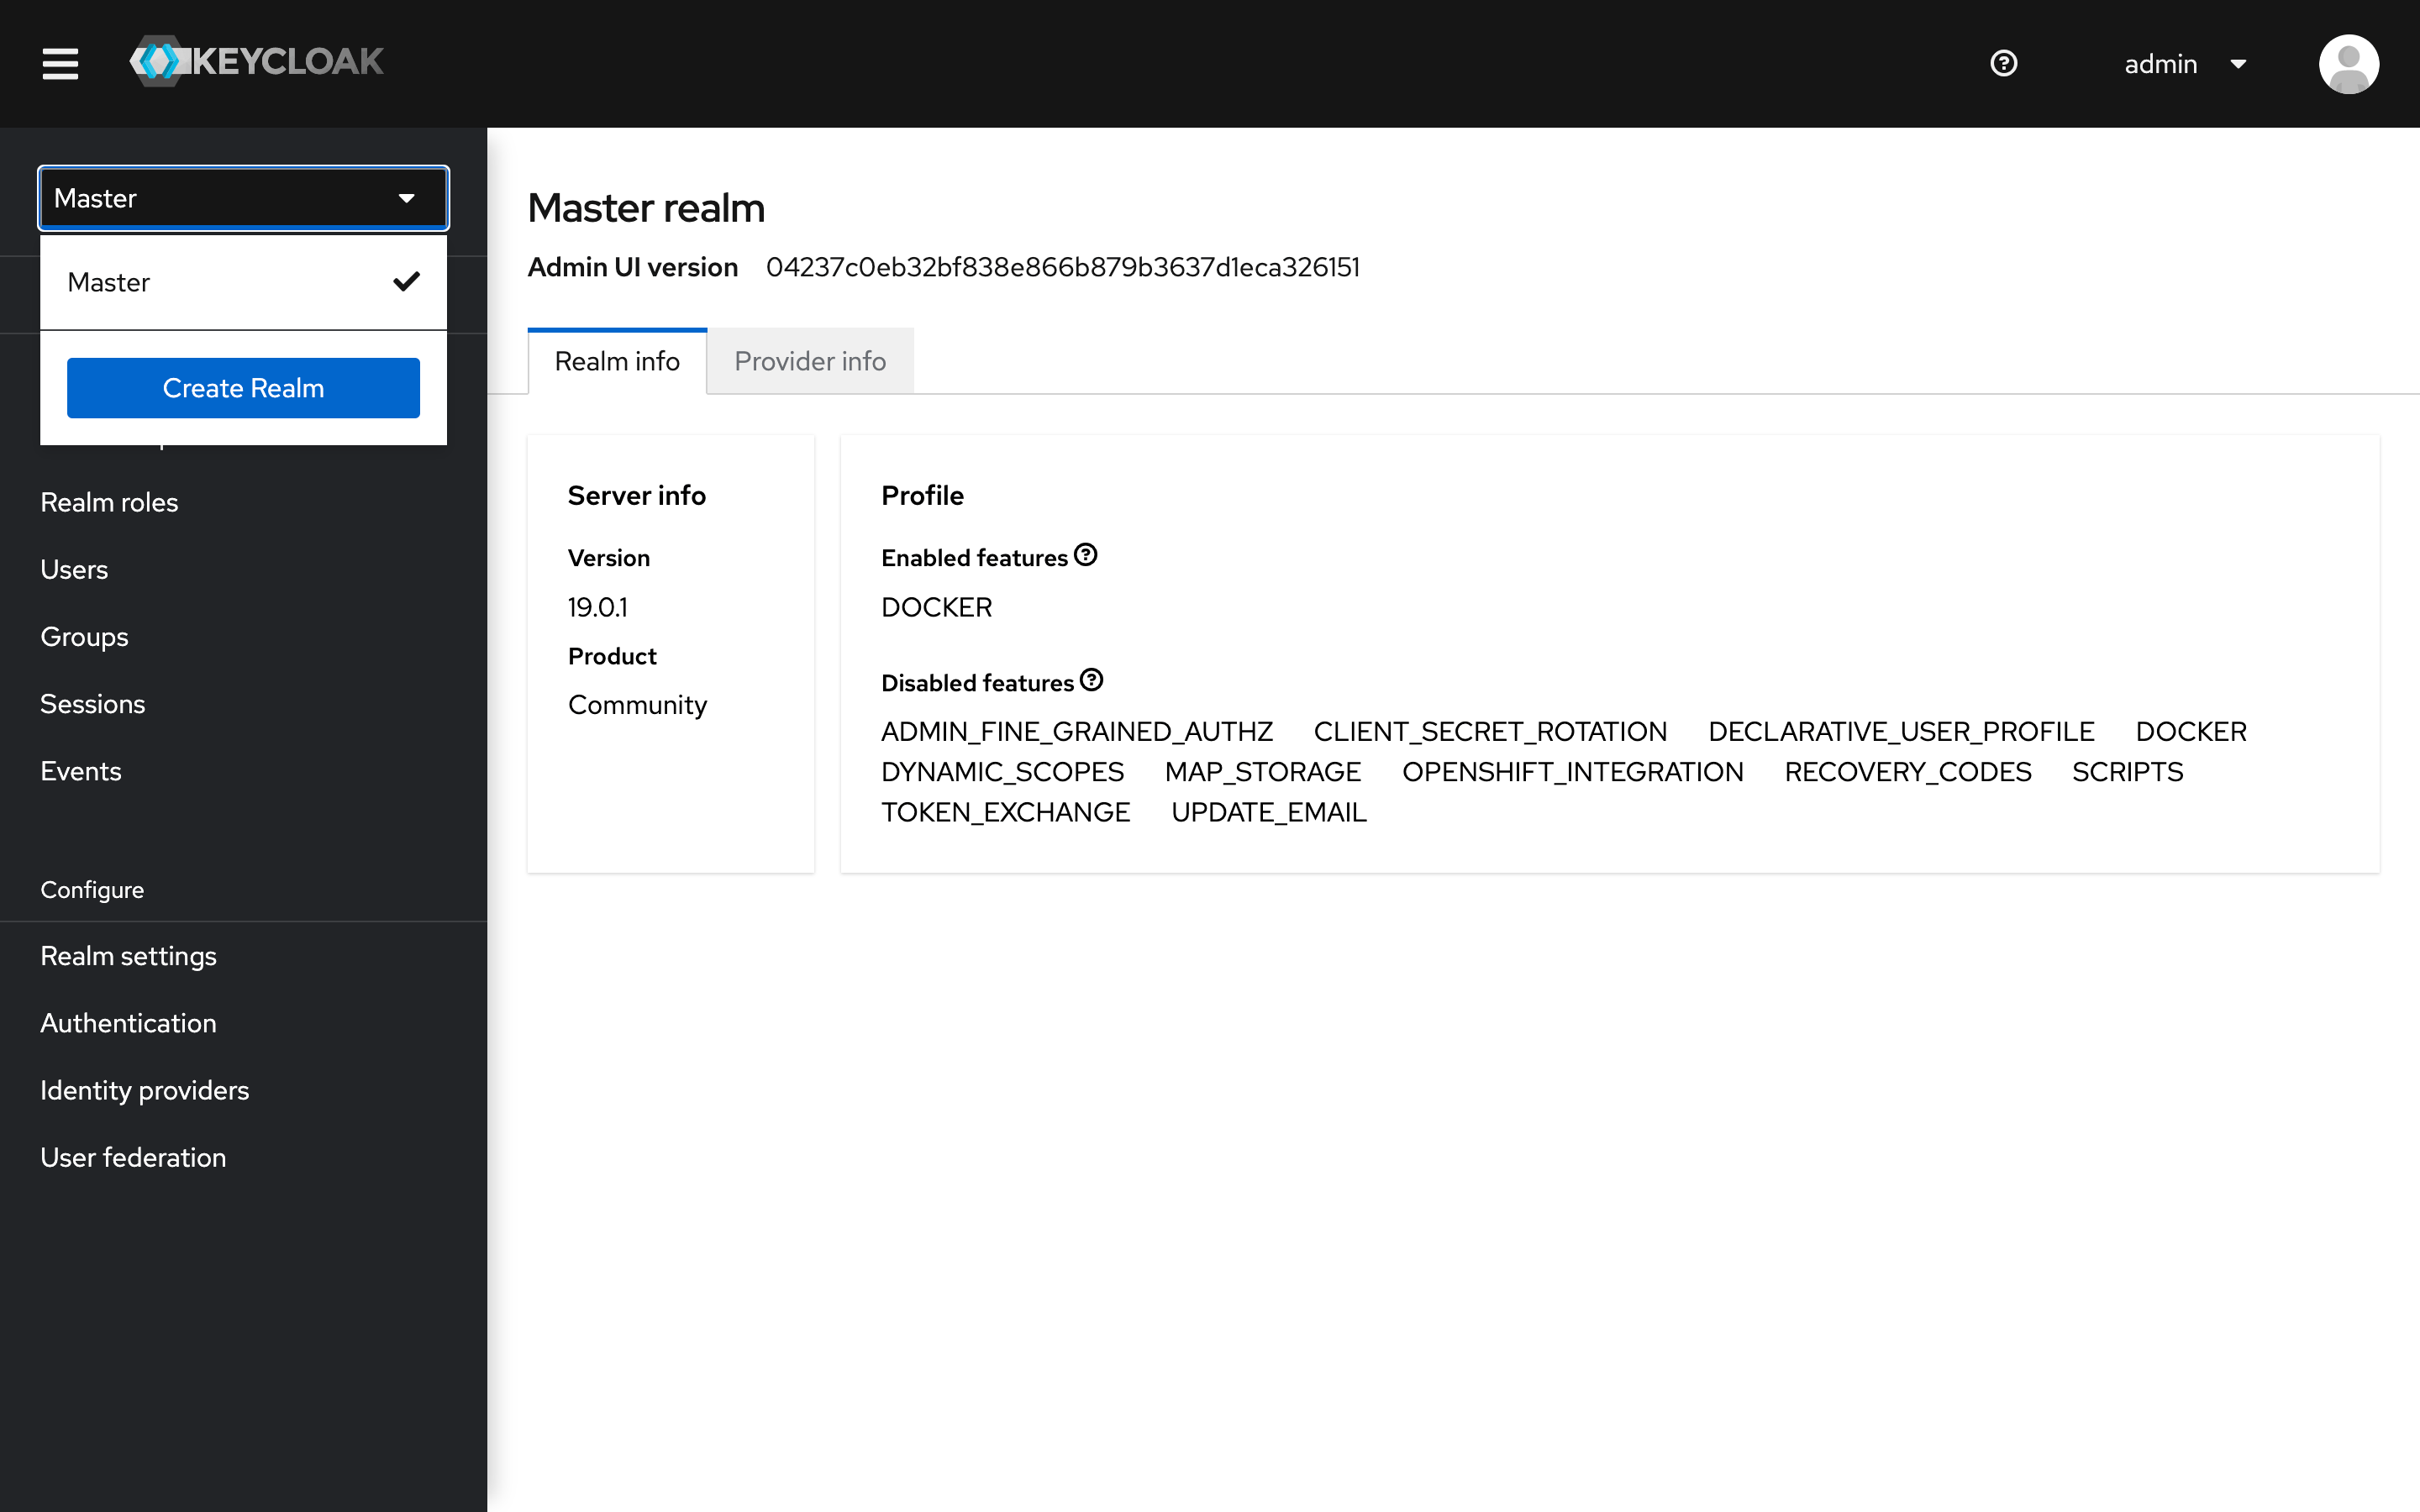Click UPDATE_EMAIL disabled feature
This screenshot has width=2420, height=1512.
[1268, 812]
